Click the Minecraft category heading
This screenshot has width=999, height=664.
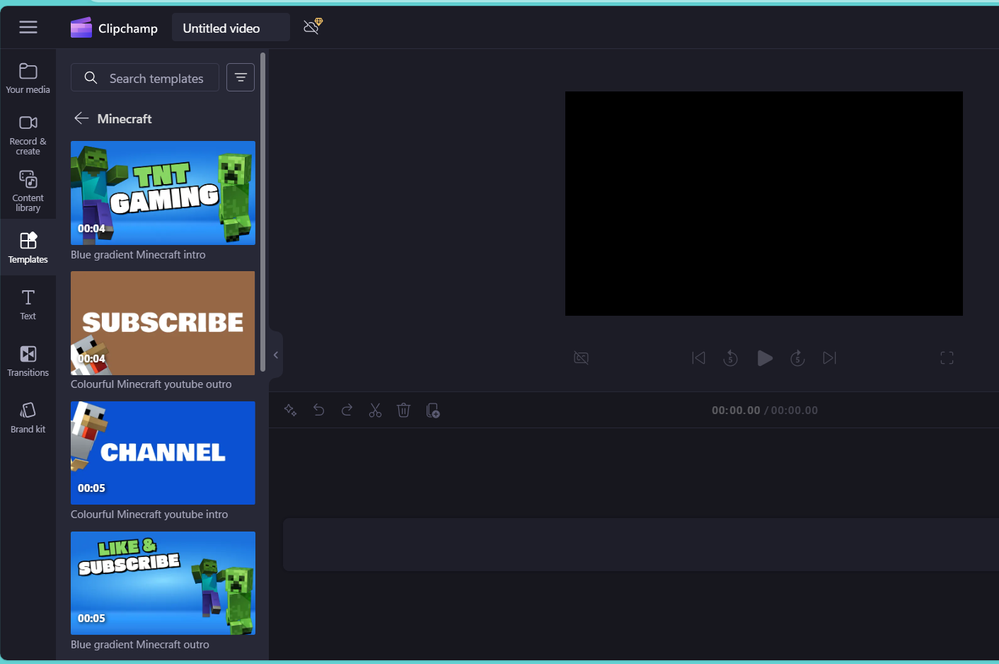click(x=124, y=119)
